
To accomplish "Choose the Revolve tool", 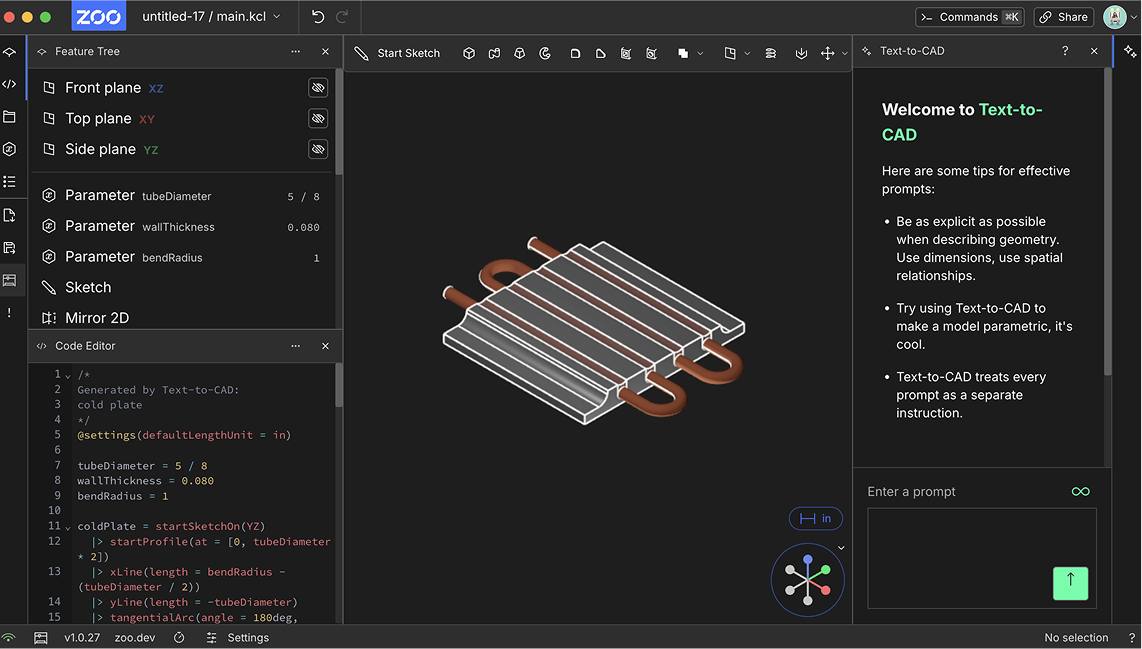I will 545,53.
